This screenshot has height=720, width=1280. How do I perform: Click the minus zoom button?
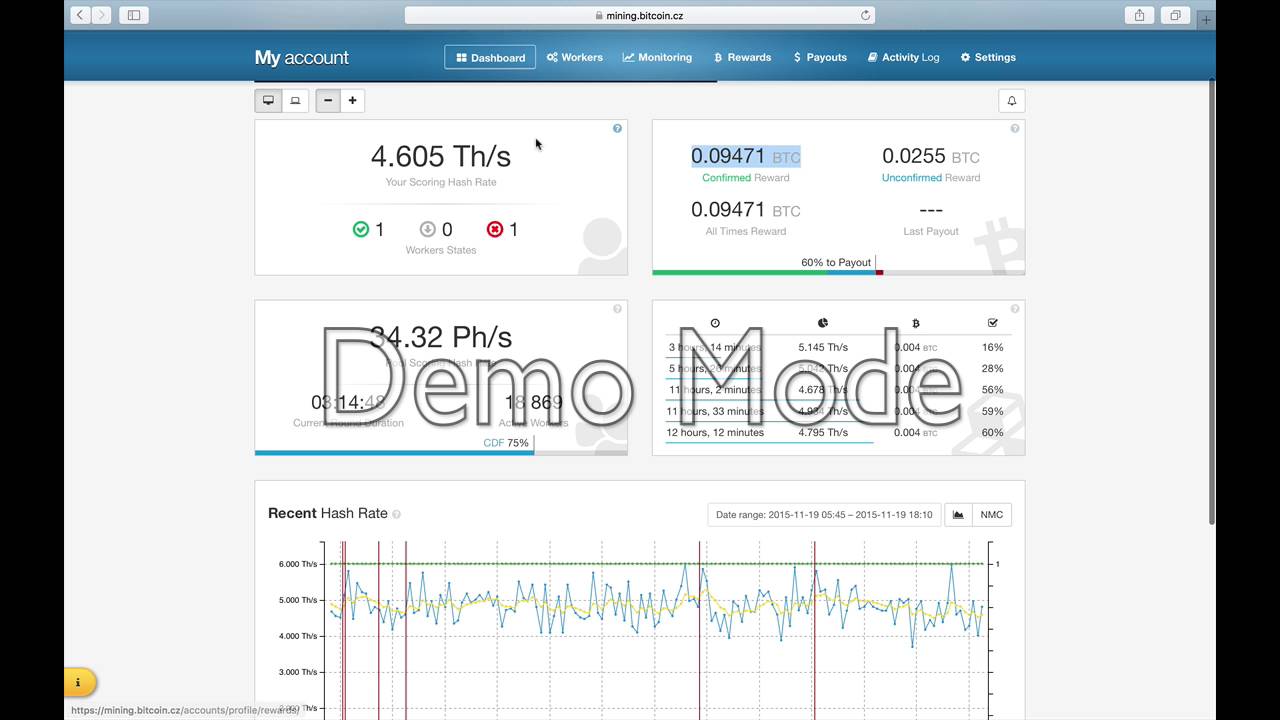328,100
